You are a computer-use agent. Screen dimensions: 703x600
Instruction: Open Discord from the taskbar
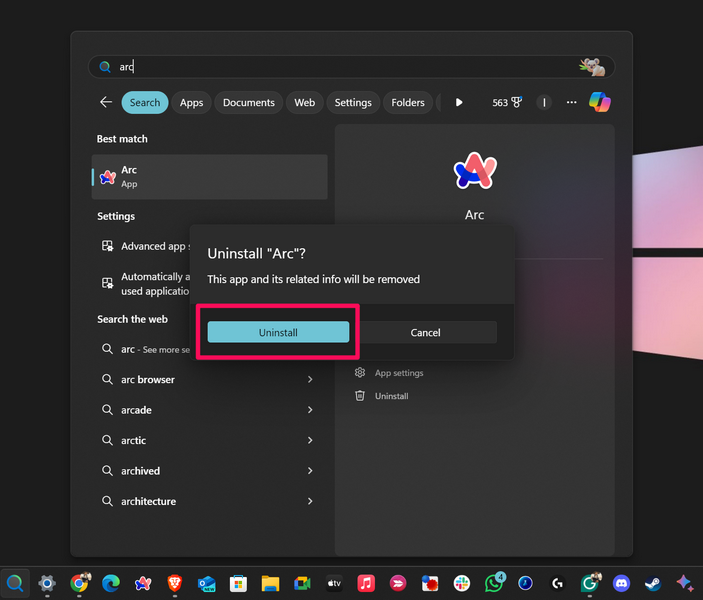coord(621,583)
